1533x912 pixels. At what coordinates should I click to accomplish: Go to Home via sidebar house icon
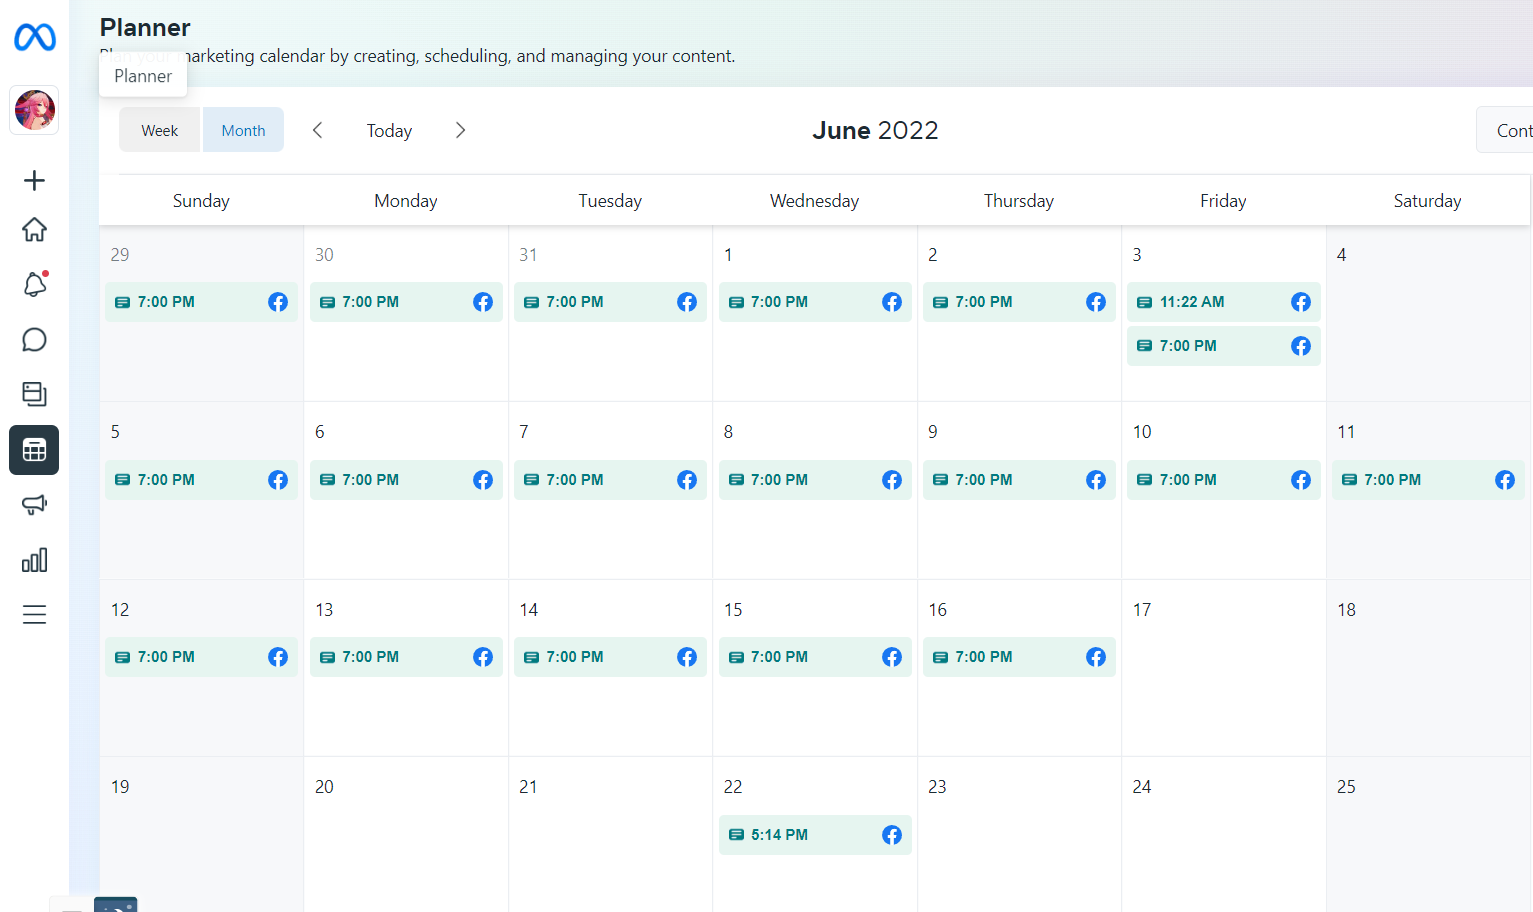tap(34, 230)
